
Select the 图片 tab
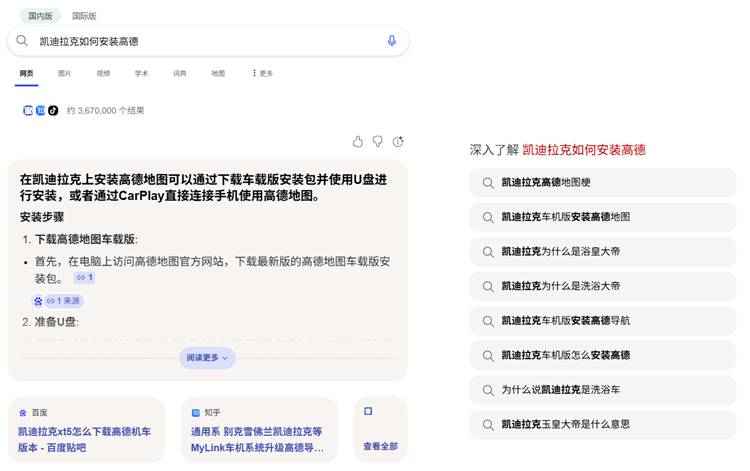[x=65, y=73]
